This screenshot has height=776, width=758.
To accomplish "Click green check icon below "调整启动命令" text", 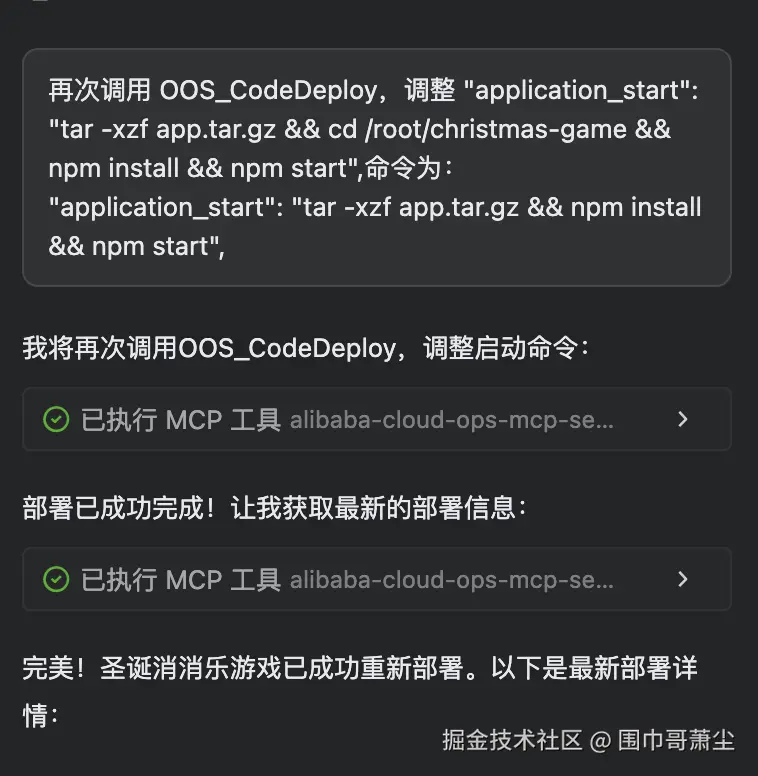I will click(56, 420).
